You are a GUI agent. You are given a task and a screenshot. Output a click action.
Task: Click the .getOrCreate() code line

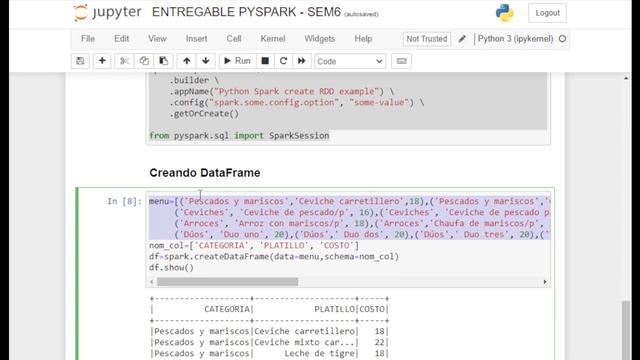pyautogui.click(x=204, y=114)
